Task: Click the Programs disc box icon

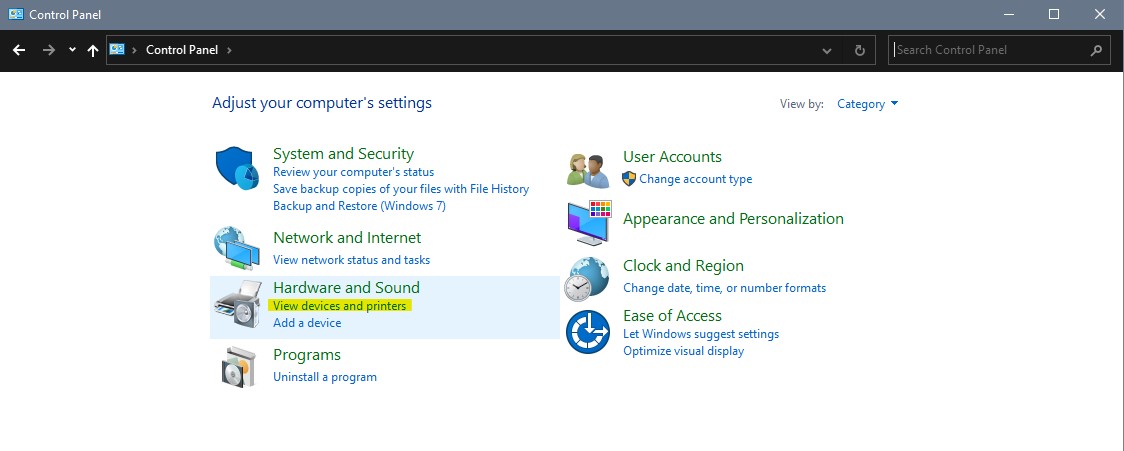Action: coord(237,366)
